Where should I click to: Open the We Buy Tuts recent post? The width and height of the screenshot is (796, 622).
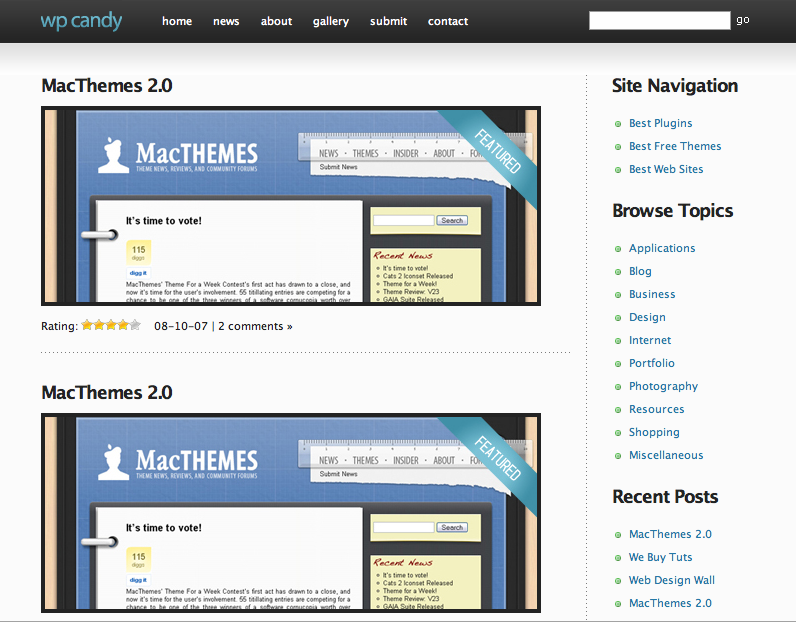(660, 557)
